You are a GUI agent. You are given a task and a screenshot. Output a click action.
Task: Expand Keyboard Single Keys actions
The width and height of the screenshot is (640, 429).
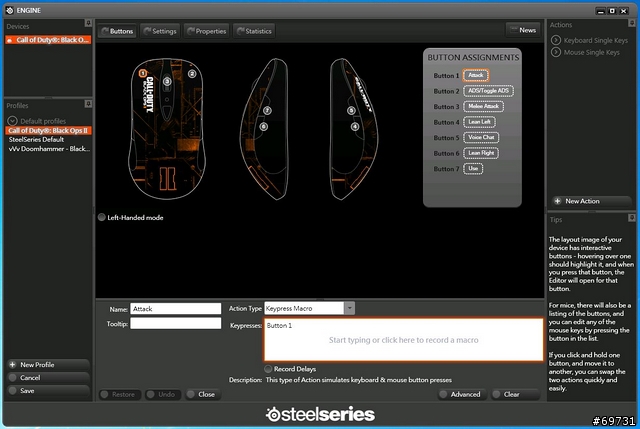pyautogui.click(x=556, y=40)
